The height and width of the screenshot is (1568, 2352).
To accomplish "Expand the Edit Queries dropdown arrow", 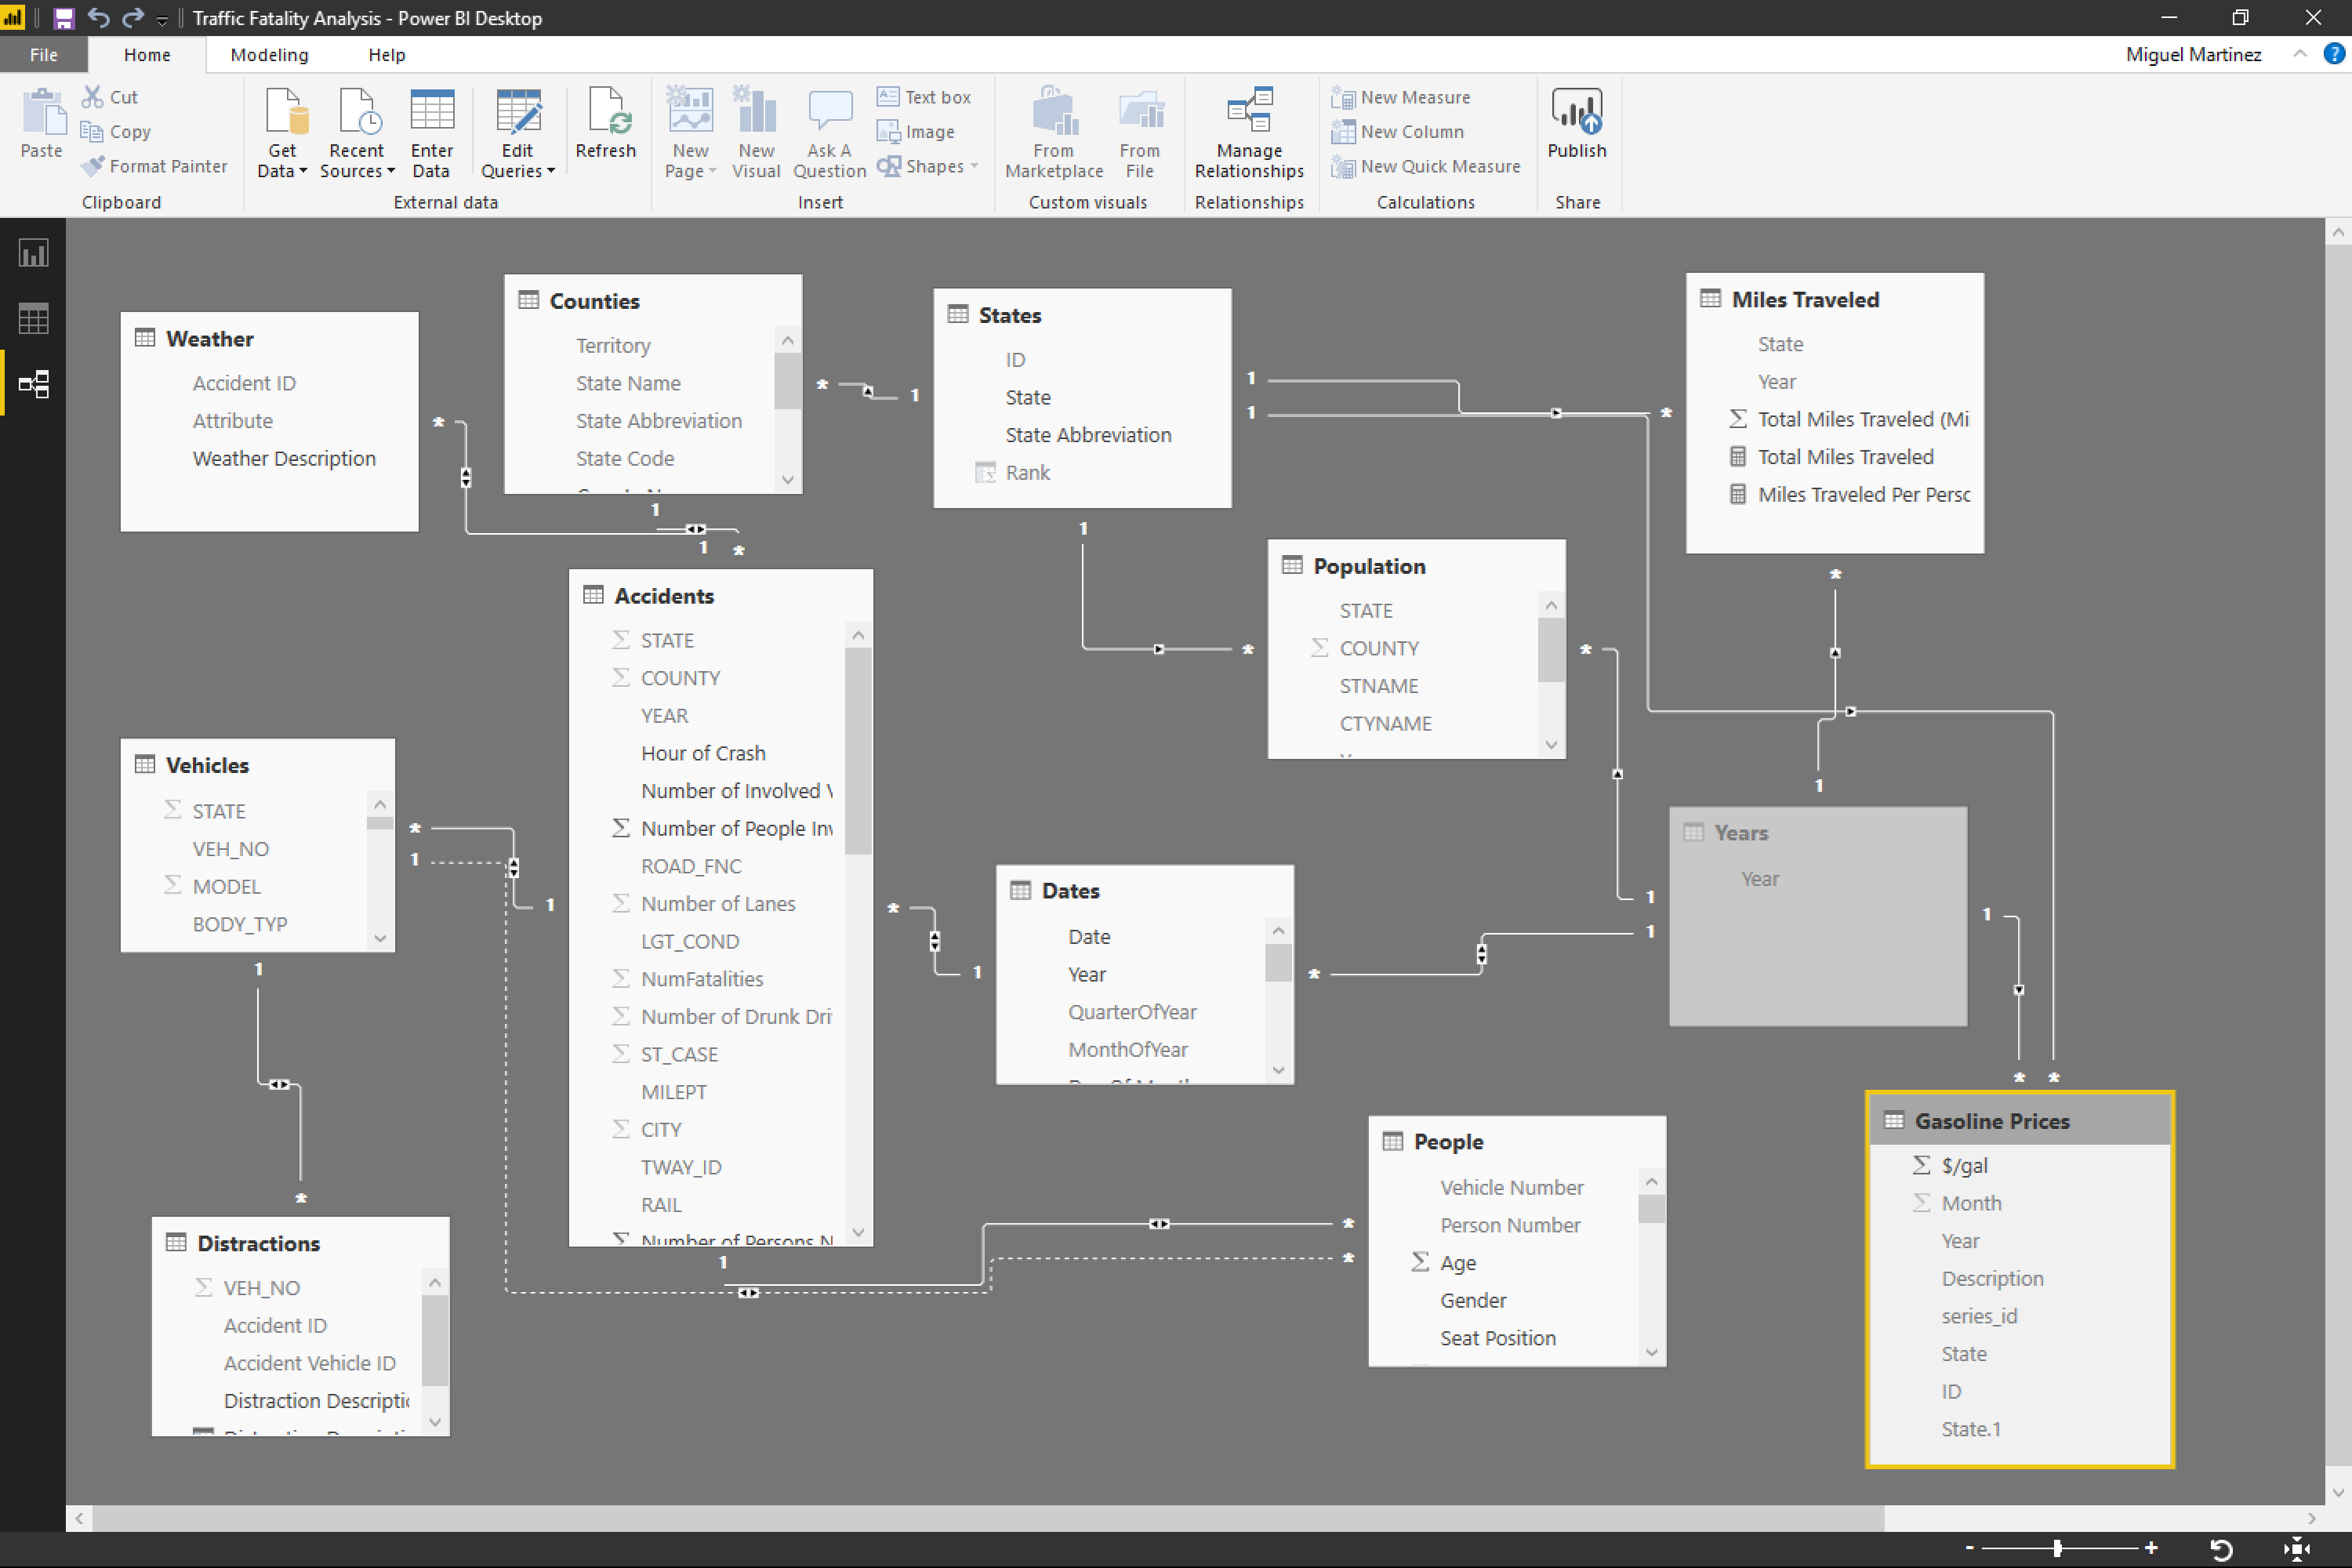I will pyautogui.click(x=550, y=172).
